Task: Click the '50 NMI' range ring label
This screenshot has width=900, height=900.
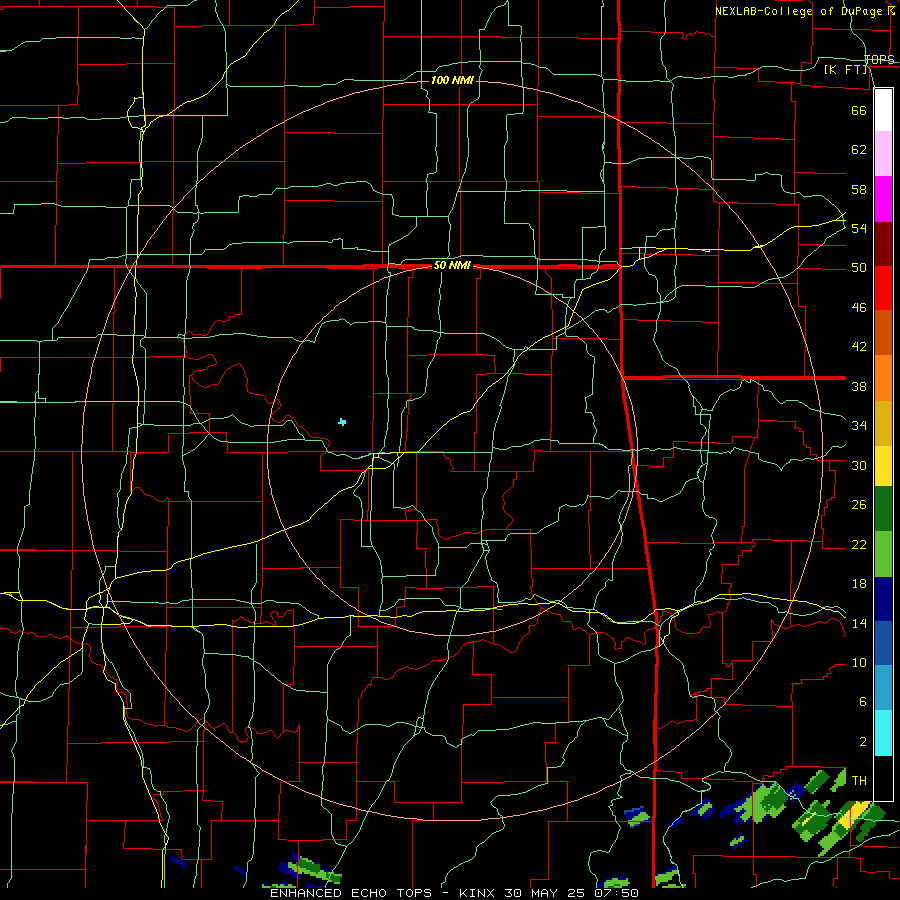Action: pyautogui.click(x=452, y=265)
